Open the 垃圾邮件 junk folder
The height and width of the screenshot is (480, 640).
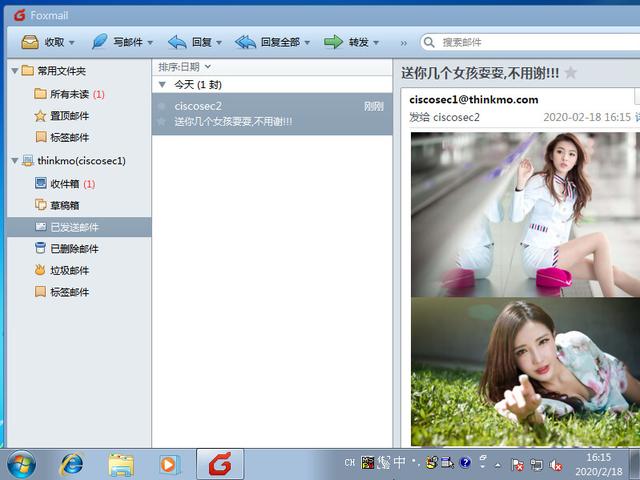[62, 270]
